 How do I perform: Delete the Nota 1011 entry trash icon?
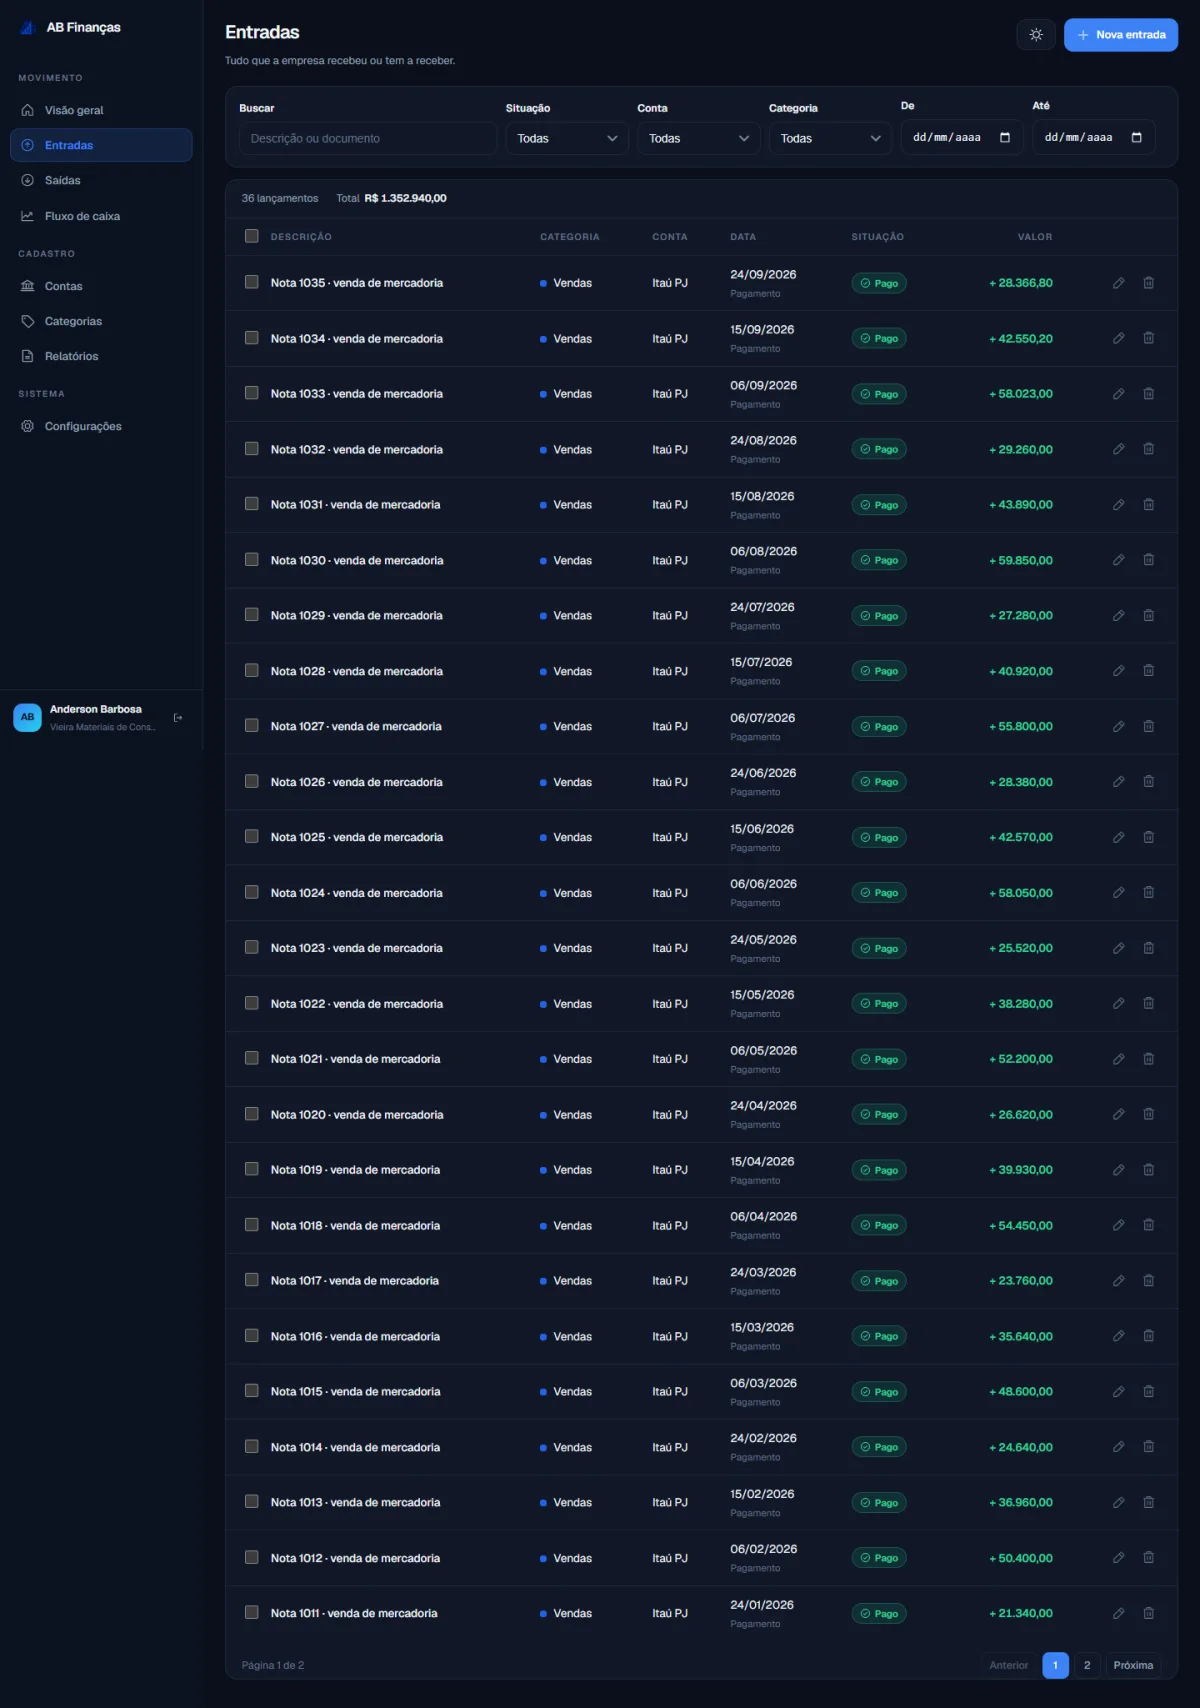[x=1149, y=1613]
